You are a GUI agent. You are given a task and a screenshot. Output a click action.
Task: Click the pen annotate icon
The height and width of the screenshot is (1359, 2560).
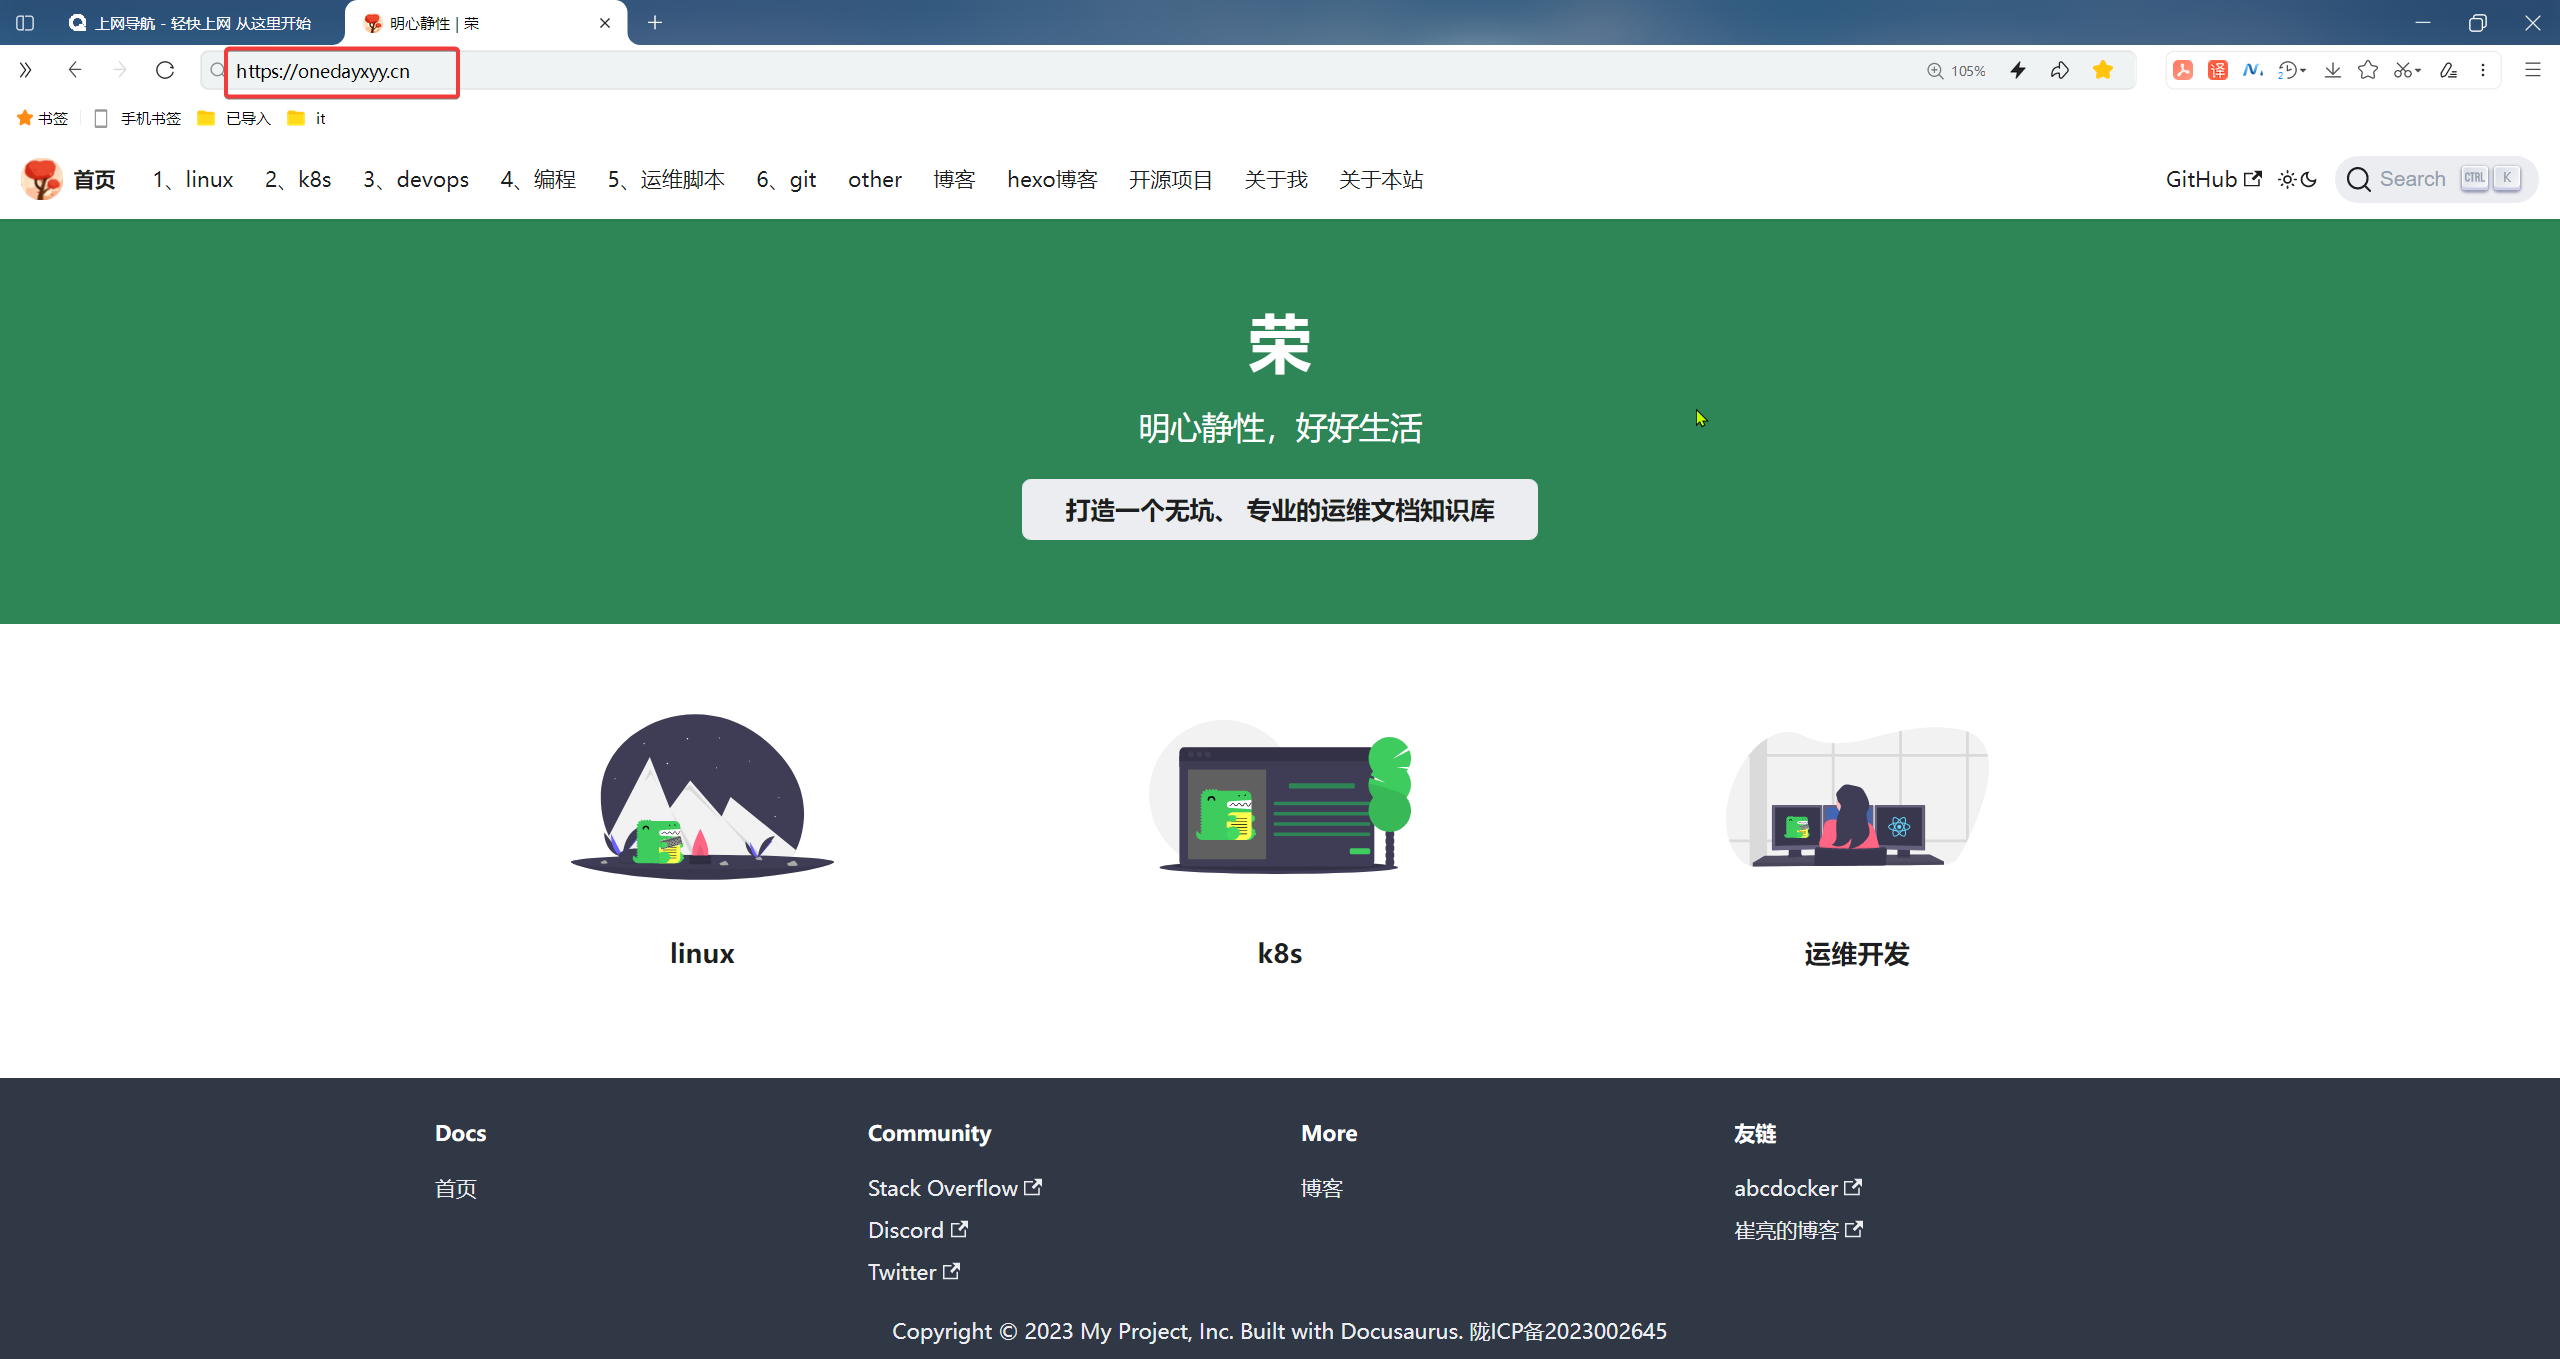tap(2448, 70)
